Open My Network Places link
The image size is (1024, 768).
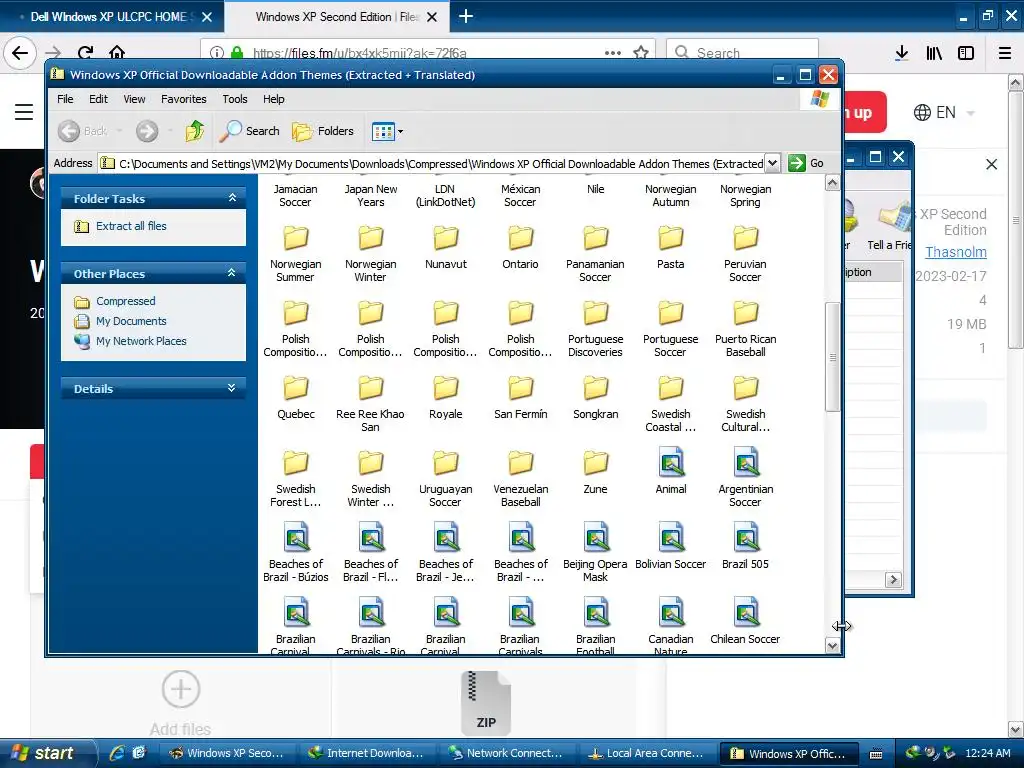tap(141, 341)
